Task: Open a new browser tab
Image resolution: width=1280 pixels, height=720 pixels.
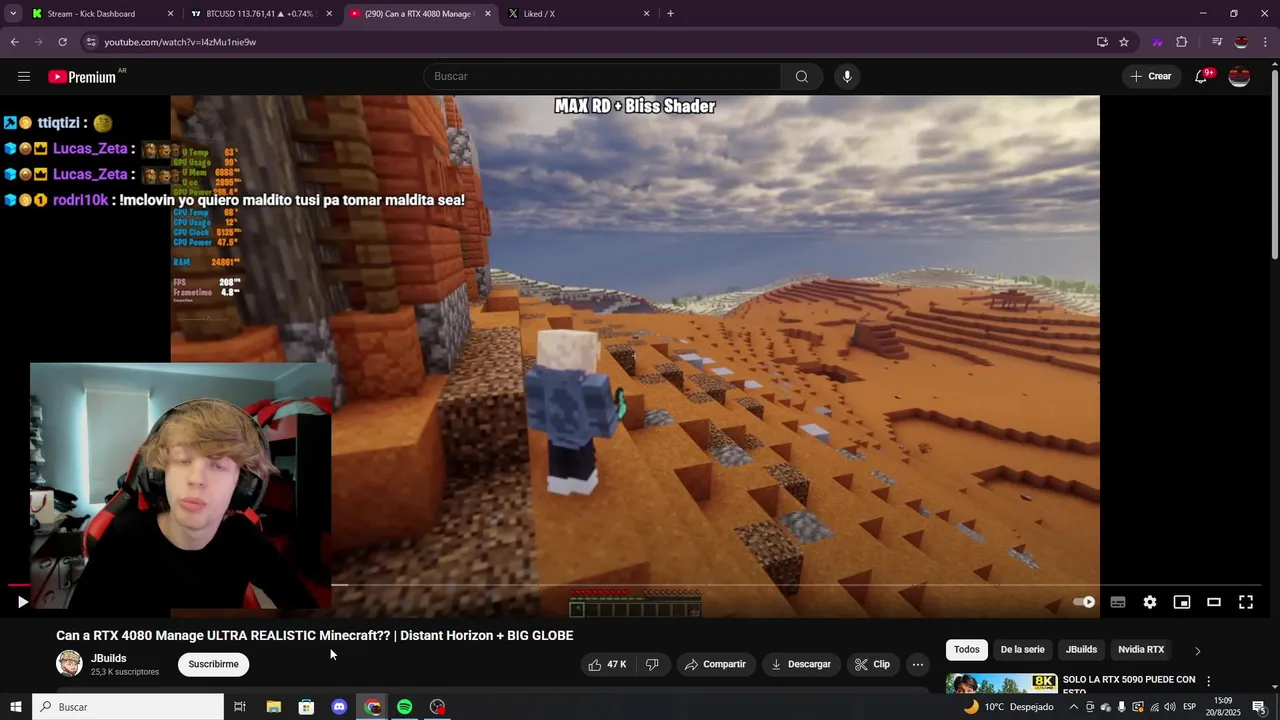Action: pos(670,14)
